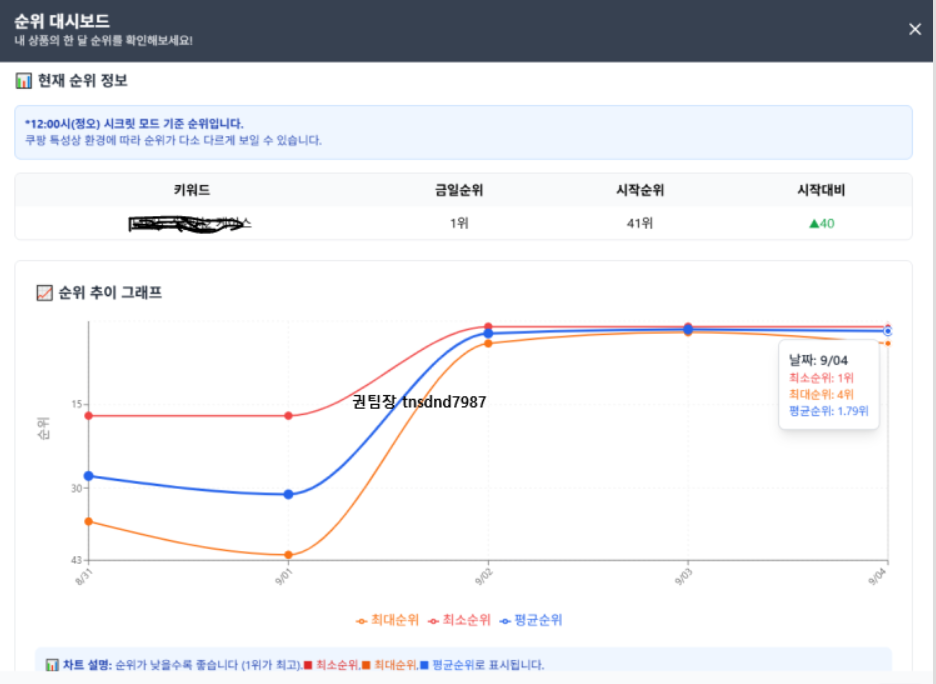Click the bar chart icon beside 현재 순위 정보
The width and height of the screenshot is (936, 684).
point(24,81)
